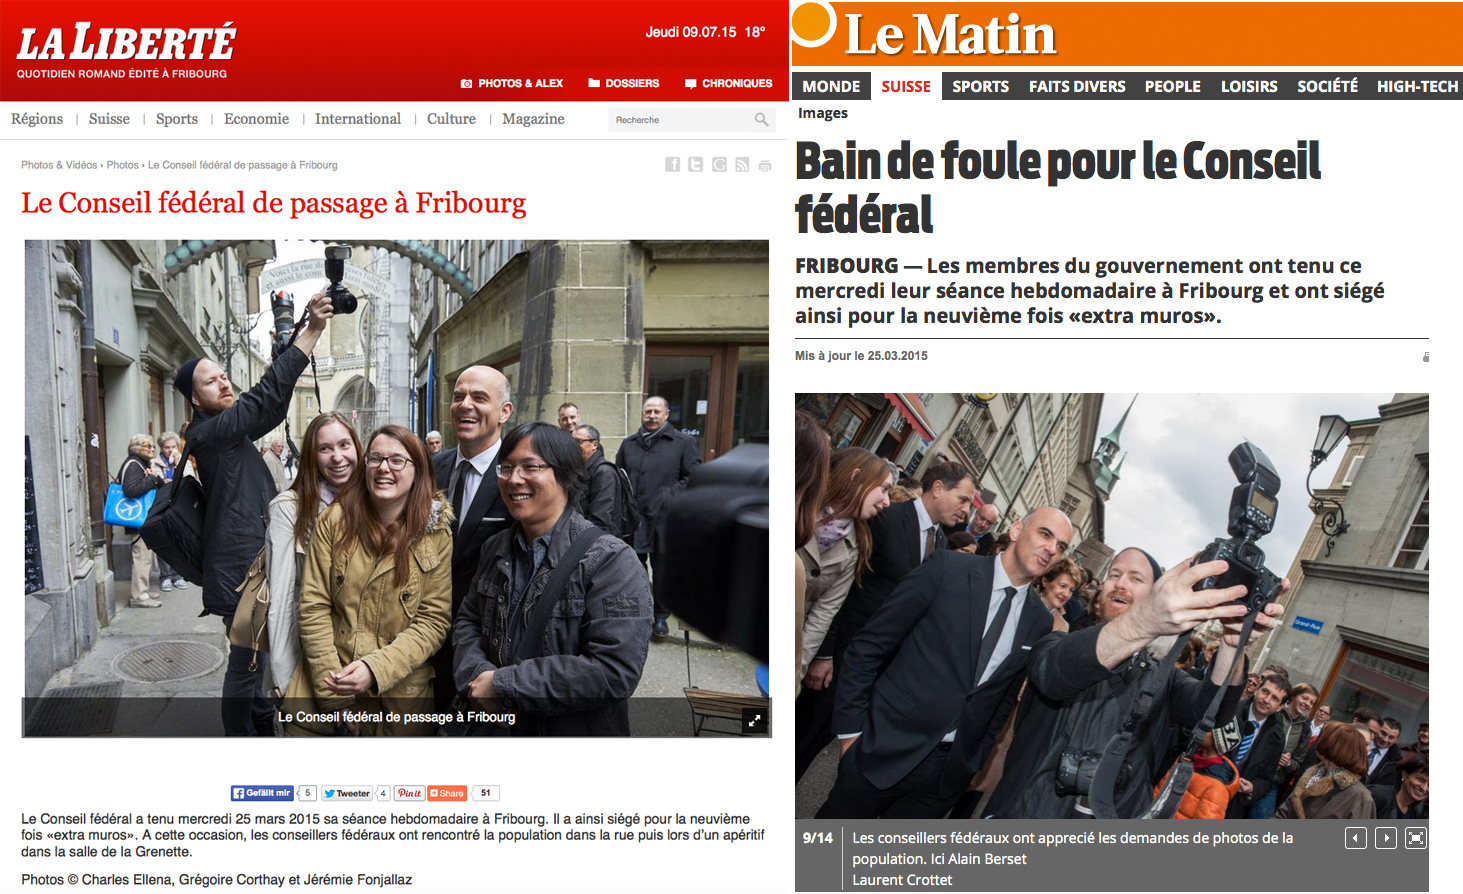1463x894 pixels.
Task: Go to next image in Le Matin gallery
Action: pyautogui.click(x=1386, y=838)
